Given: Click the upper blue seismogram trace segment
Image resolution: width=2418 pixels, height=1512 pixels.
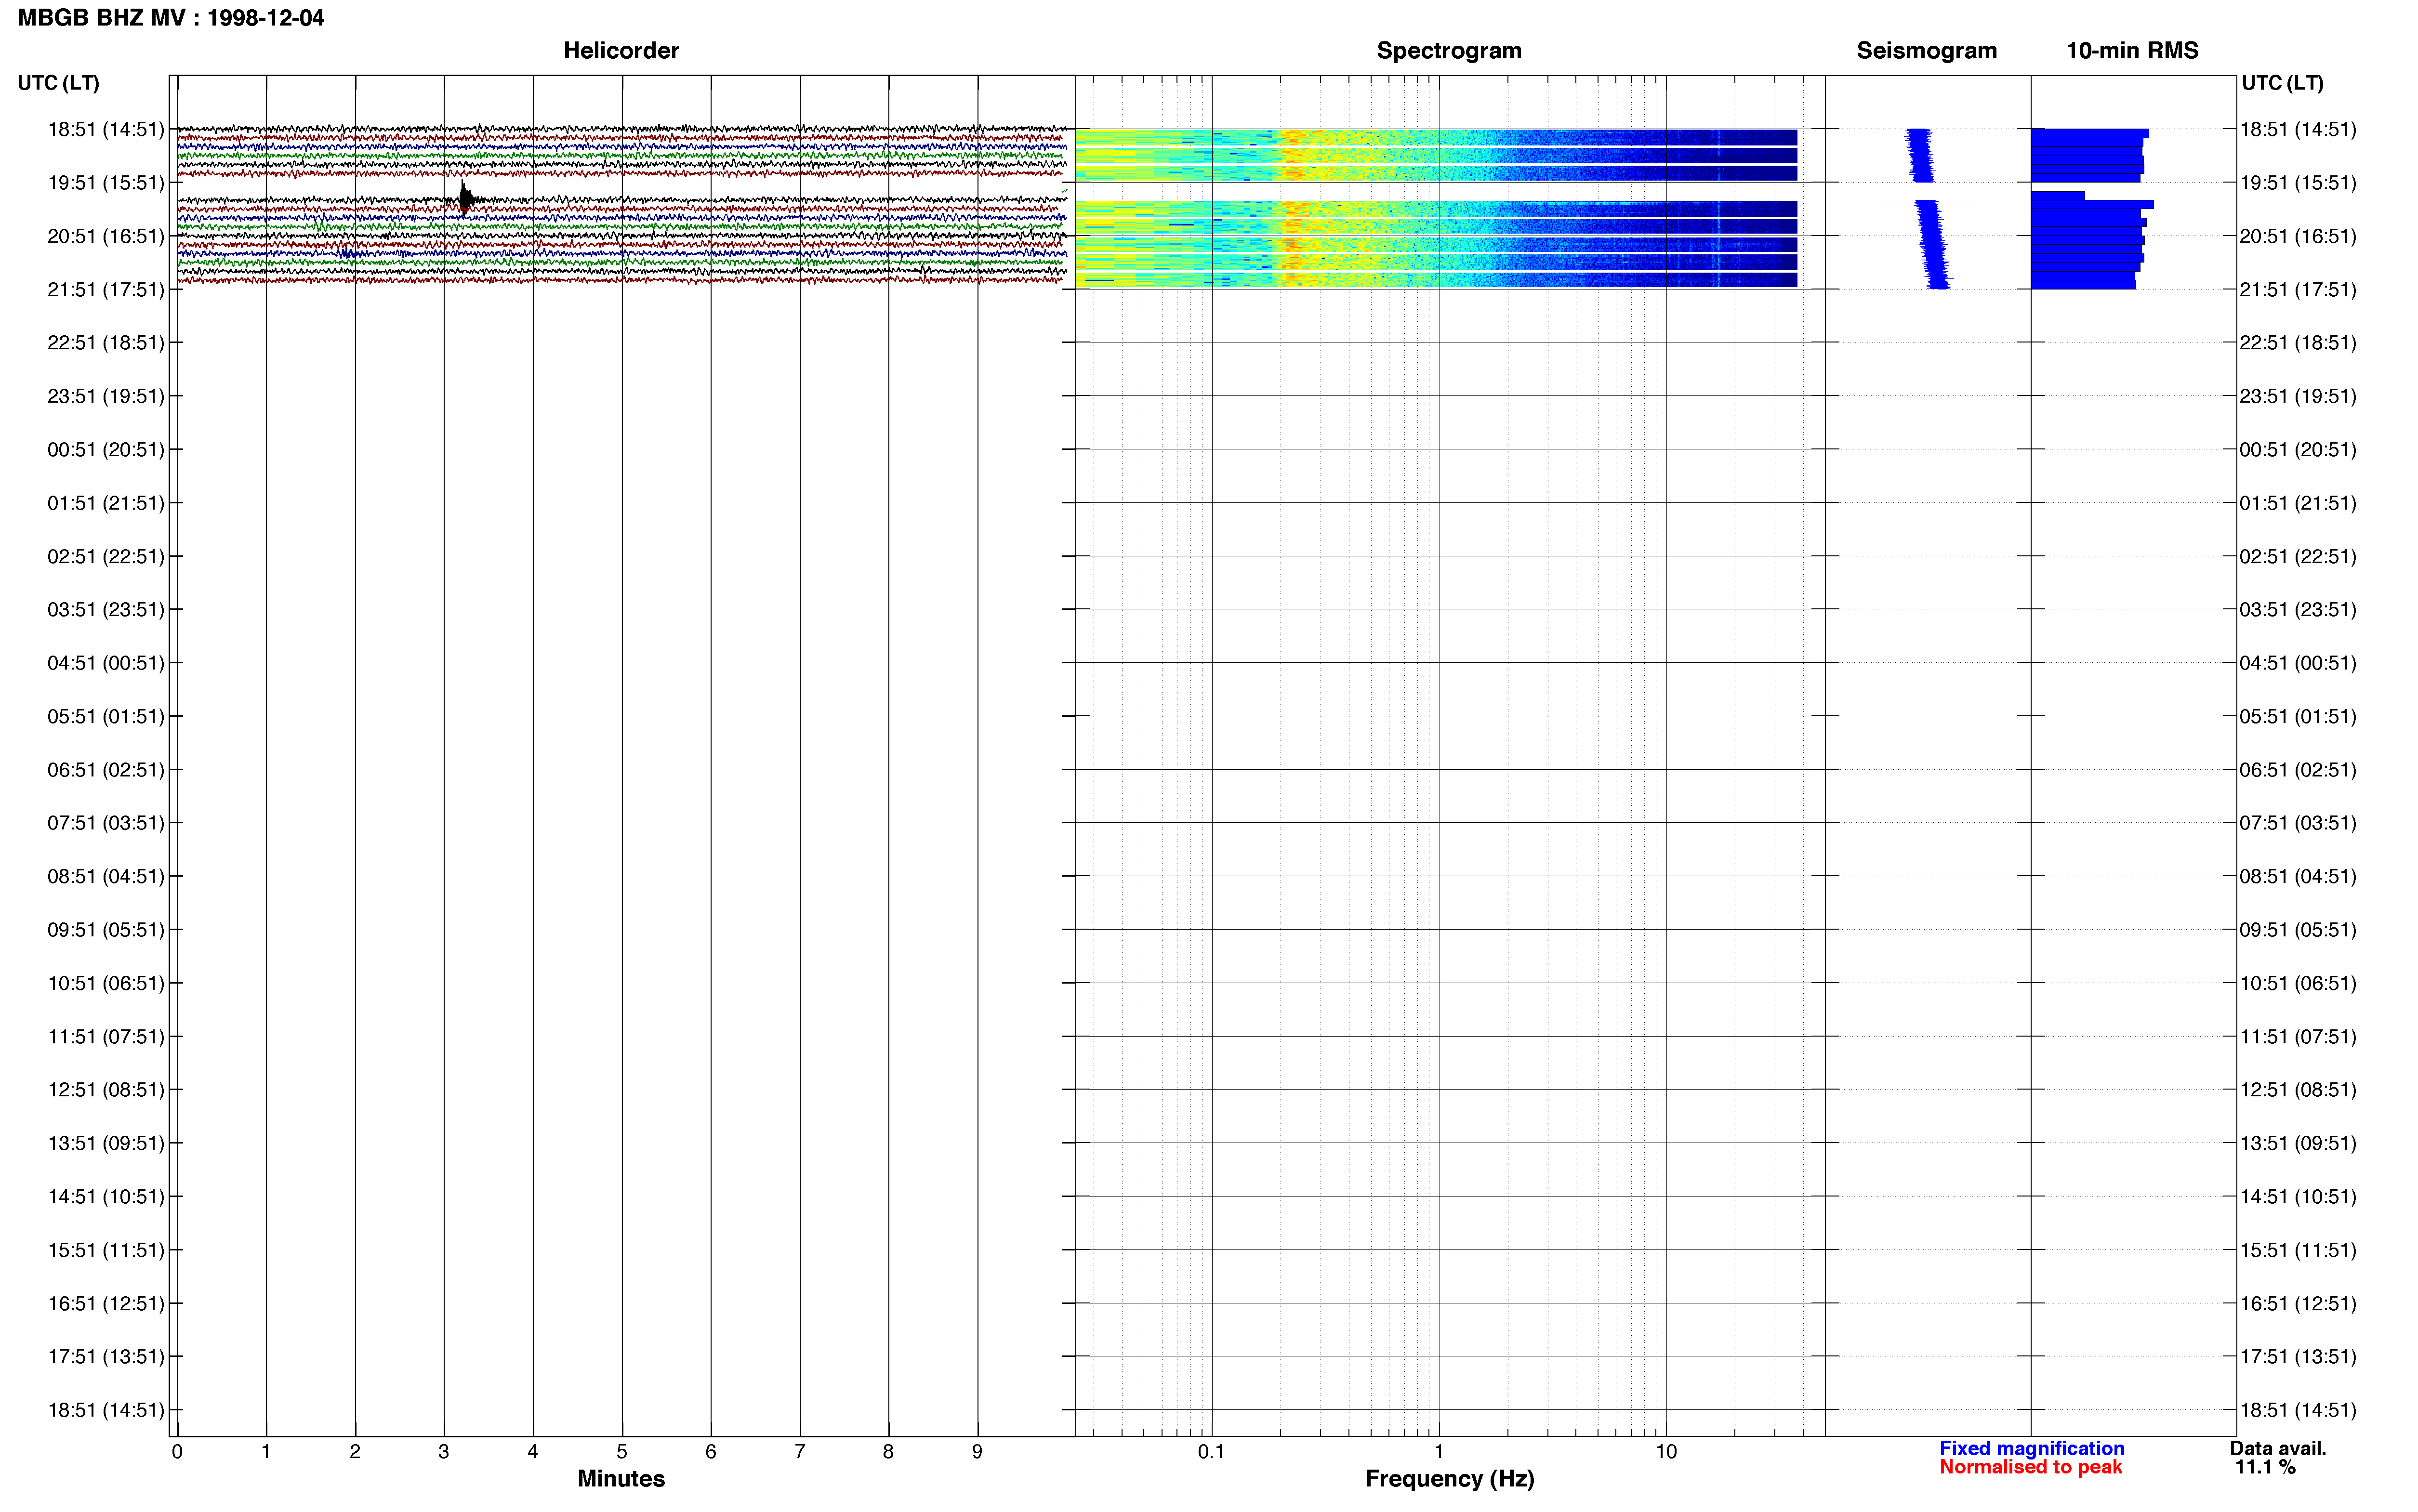Looking at the screenshot, I should coord(1920,155).
